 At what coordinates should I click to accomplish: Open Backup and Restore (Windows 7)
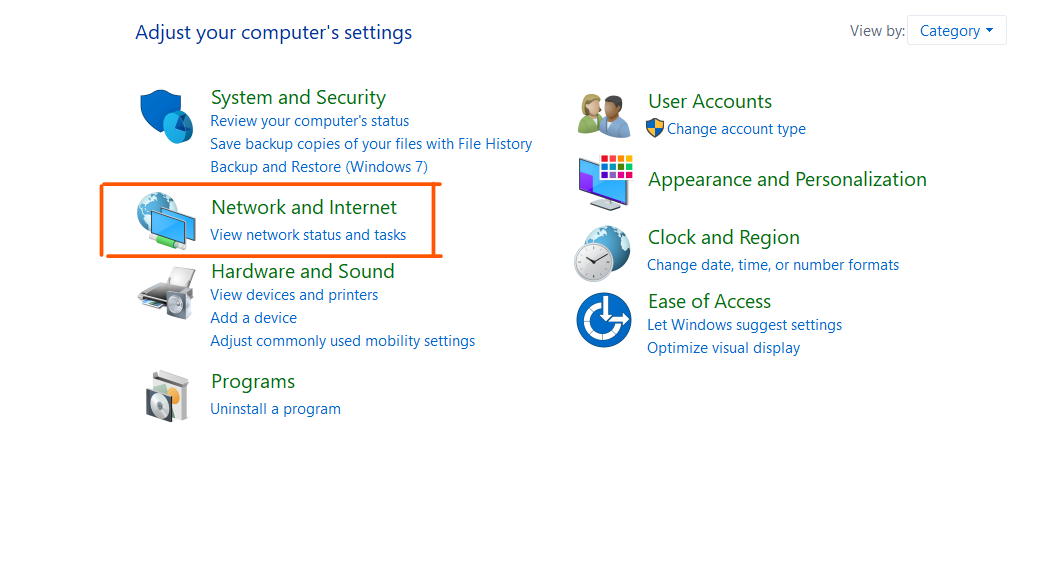coord(318,167)
